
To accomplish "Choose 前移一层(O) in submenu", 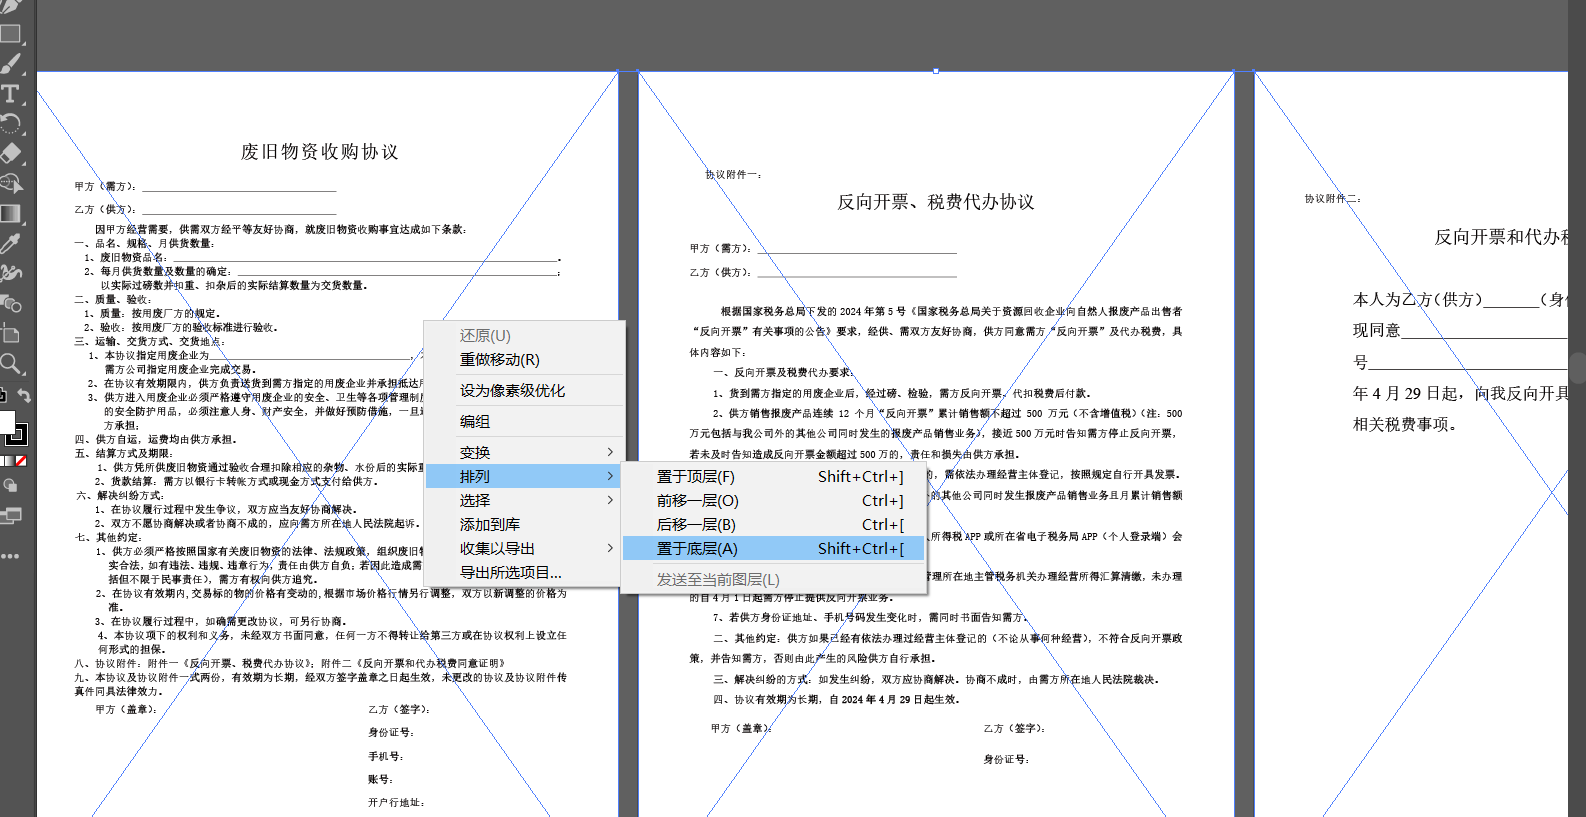I will pos(773,501).
